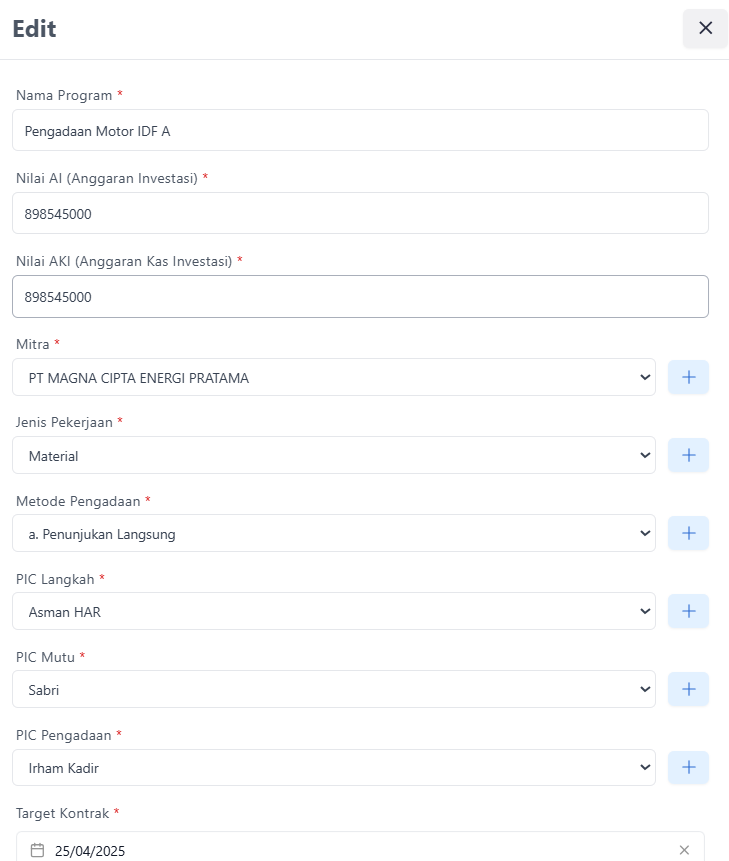Click the Nama Program text field
Screen dimensions: 729x861
[360, 130]
